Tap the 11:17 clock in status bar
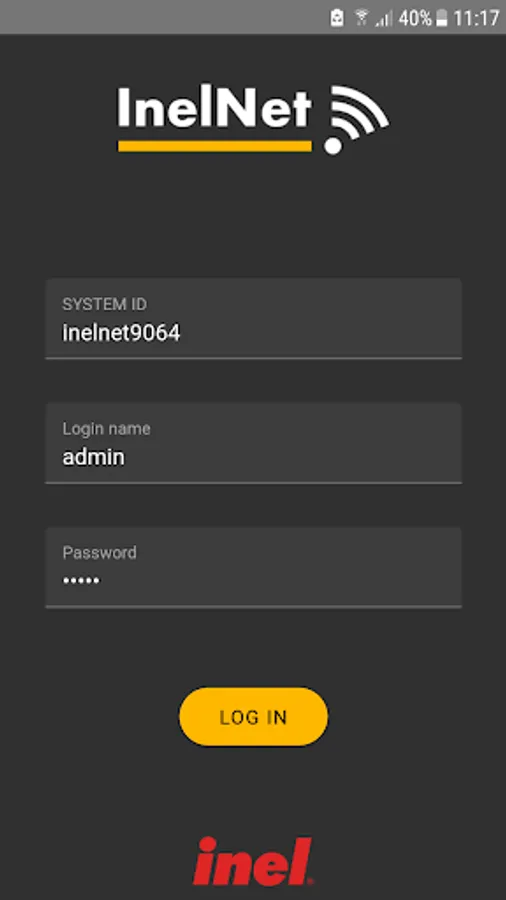 pos(476,18)
